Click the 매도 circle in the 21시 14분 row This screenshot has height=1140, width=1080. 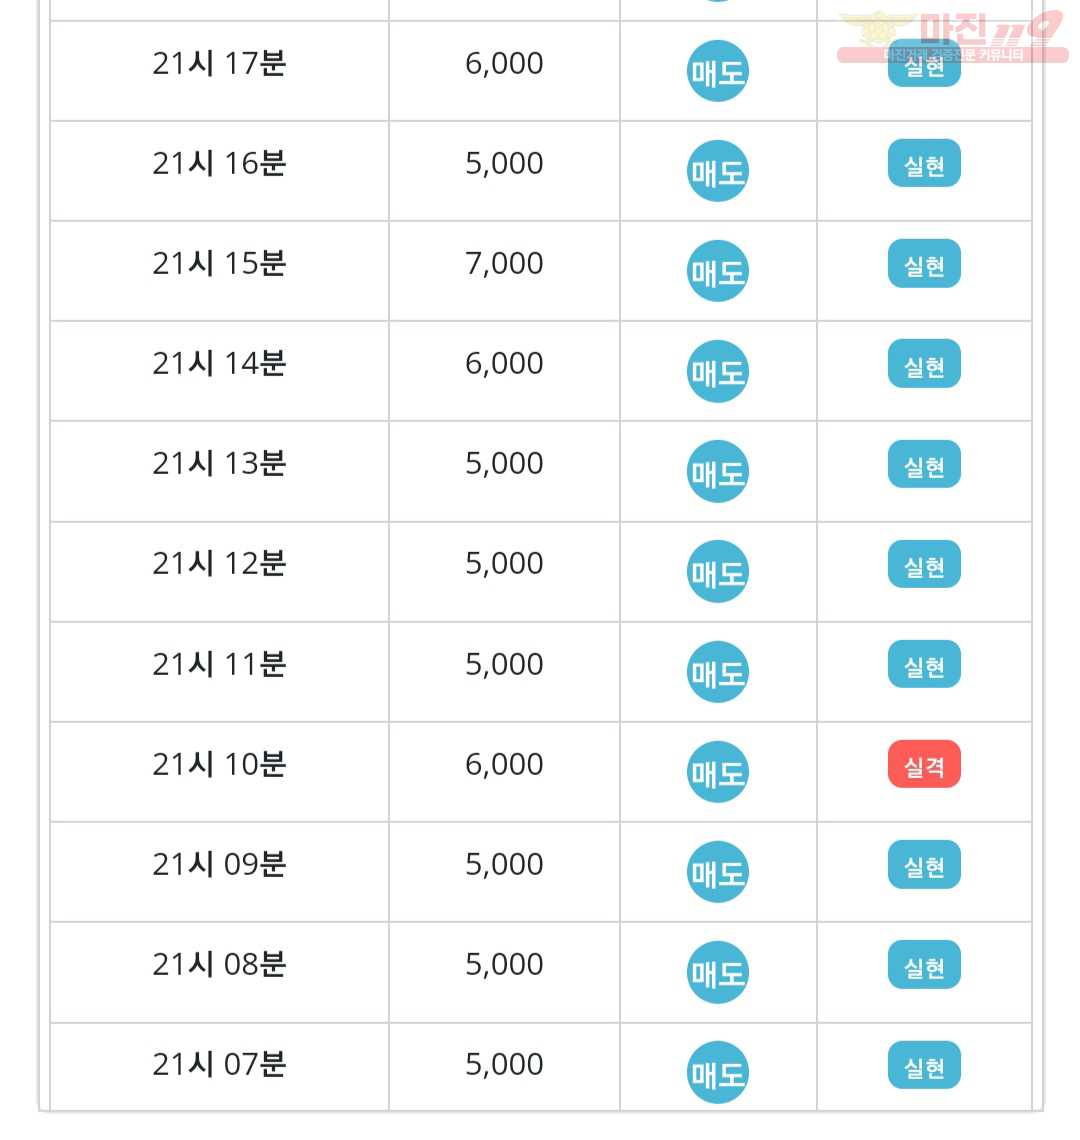pos(717,372)
